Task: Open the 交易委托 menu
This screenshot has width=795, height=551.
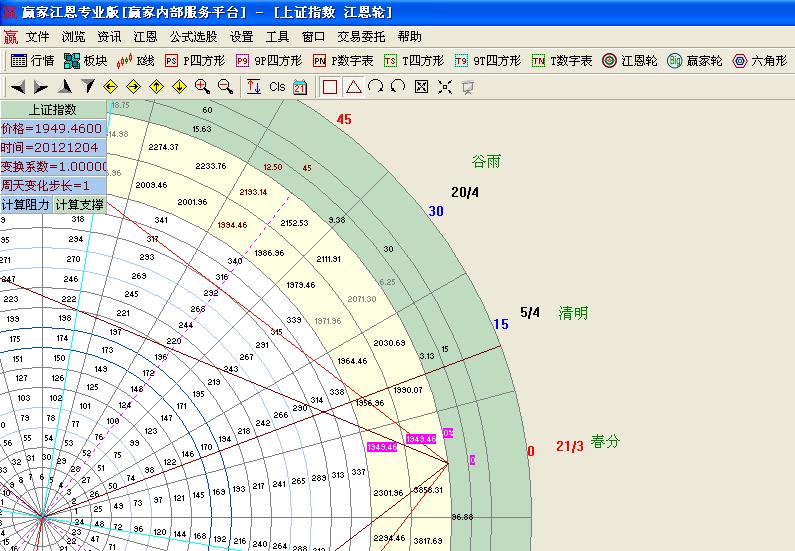Action: pyautogui.click(x=361, y=36)
